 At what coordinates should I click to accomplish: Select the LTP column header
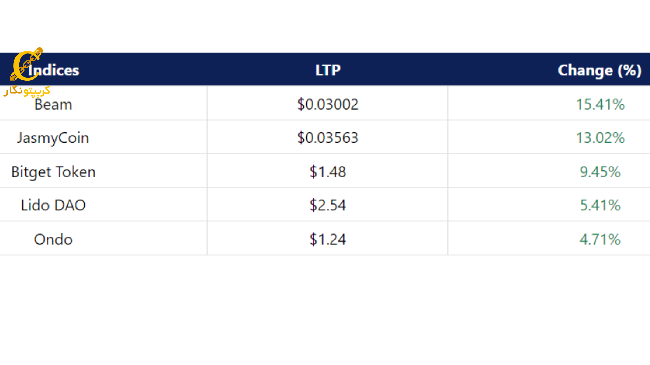point(327,70)
